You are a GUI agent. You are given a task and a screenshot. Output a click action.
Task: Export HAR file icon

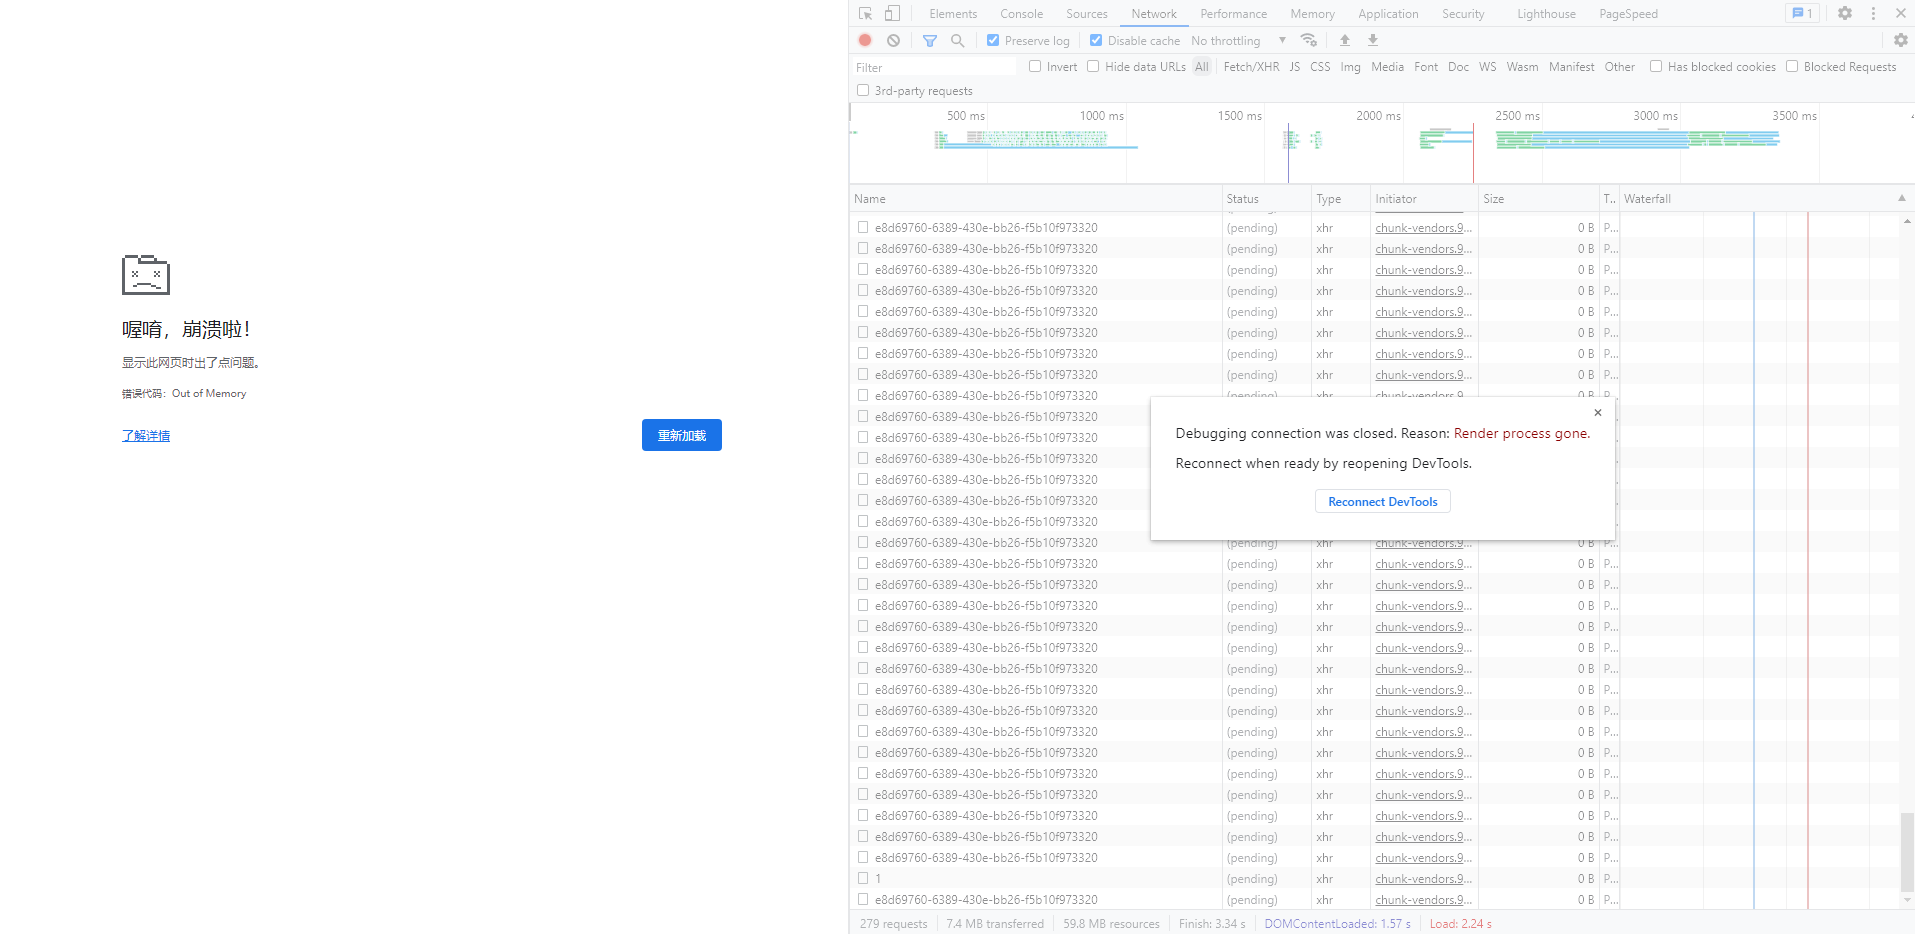click(1371, 40)
